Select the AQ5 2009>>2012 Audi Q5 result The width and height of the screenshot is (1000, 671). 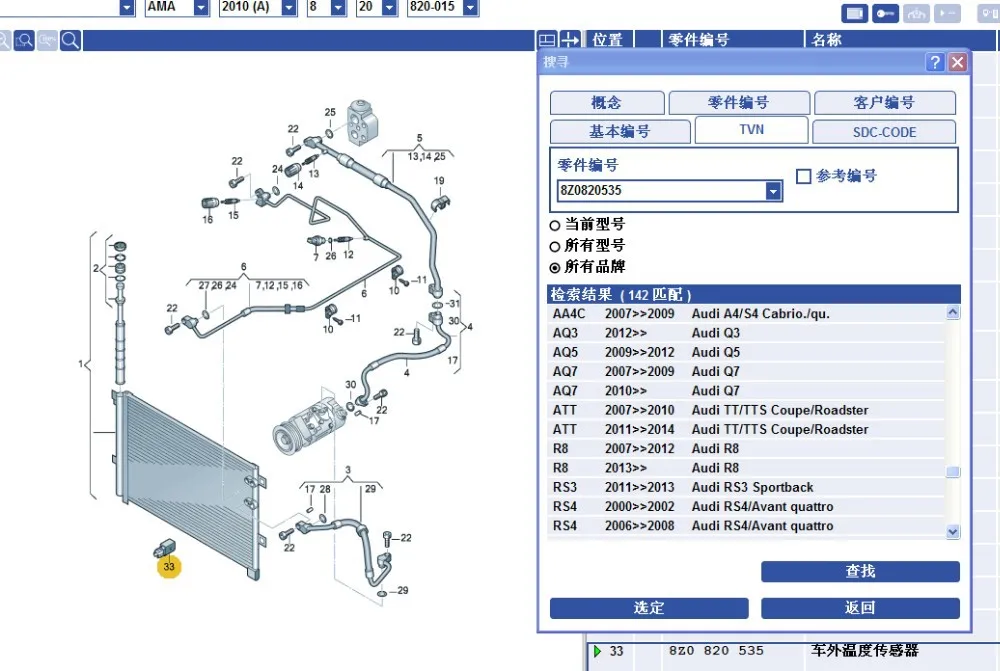(746, 352)
